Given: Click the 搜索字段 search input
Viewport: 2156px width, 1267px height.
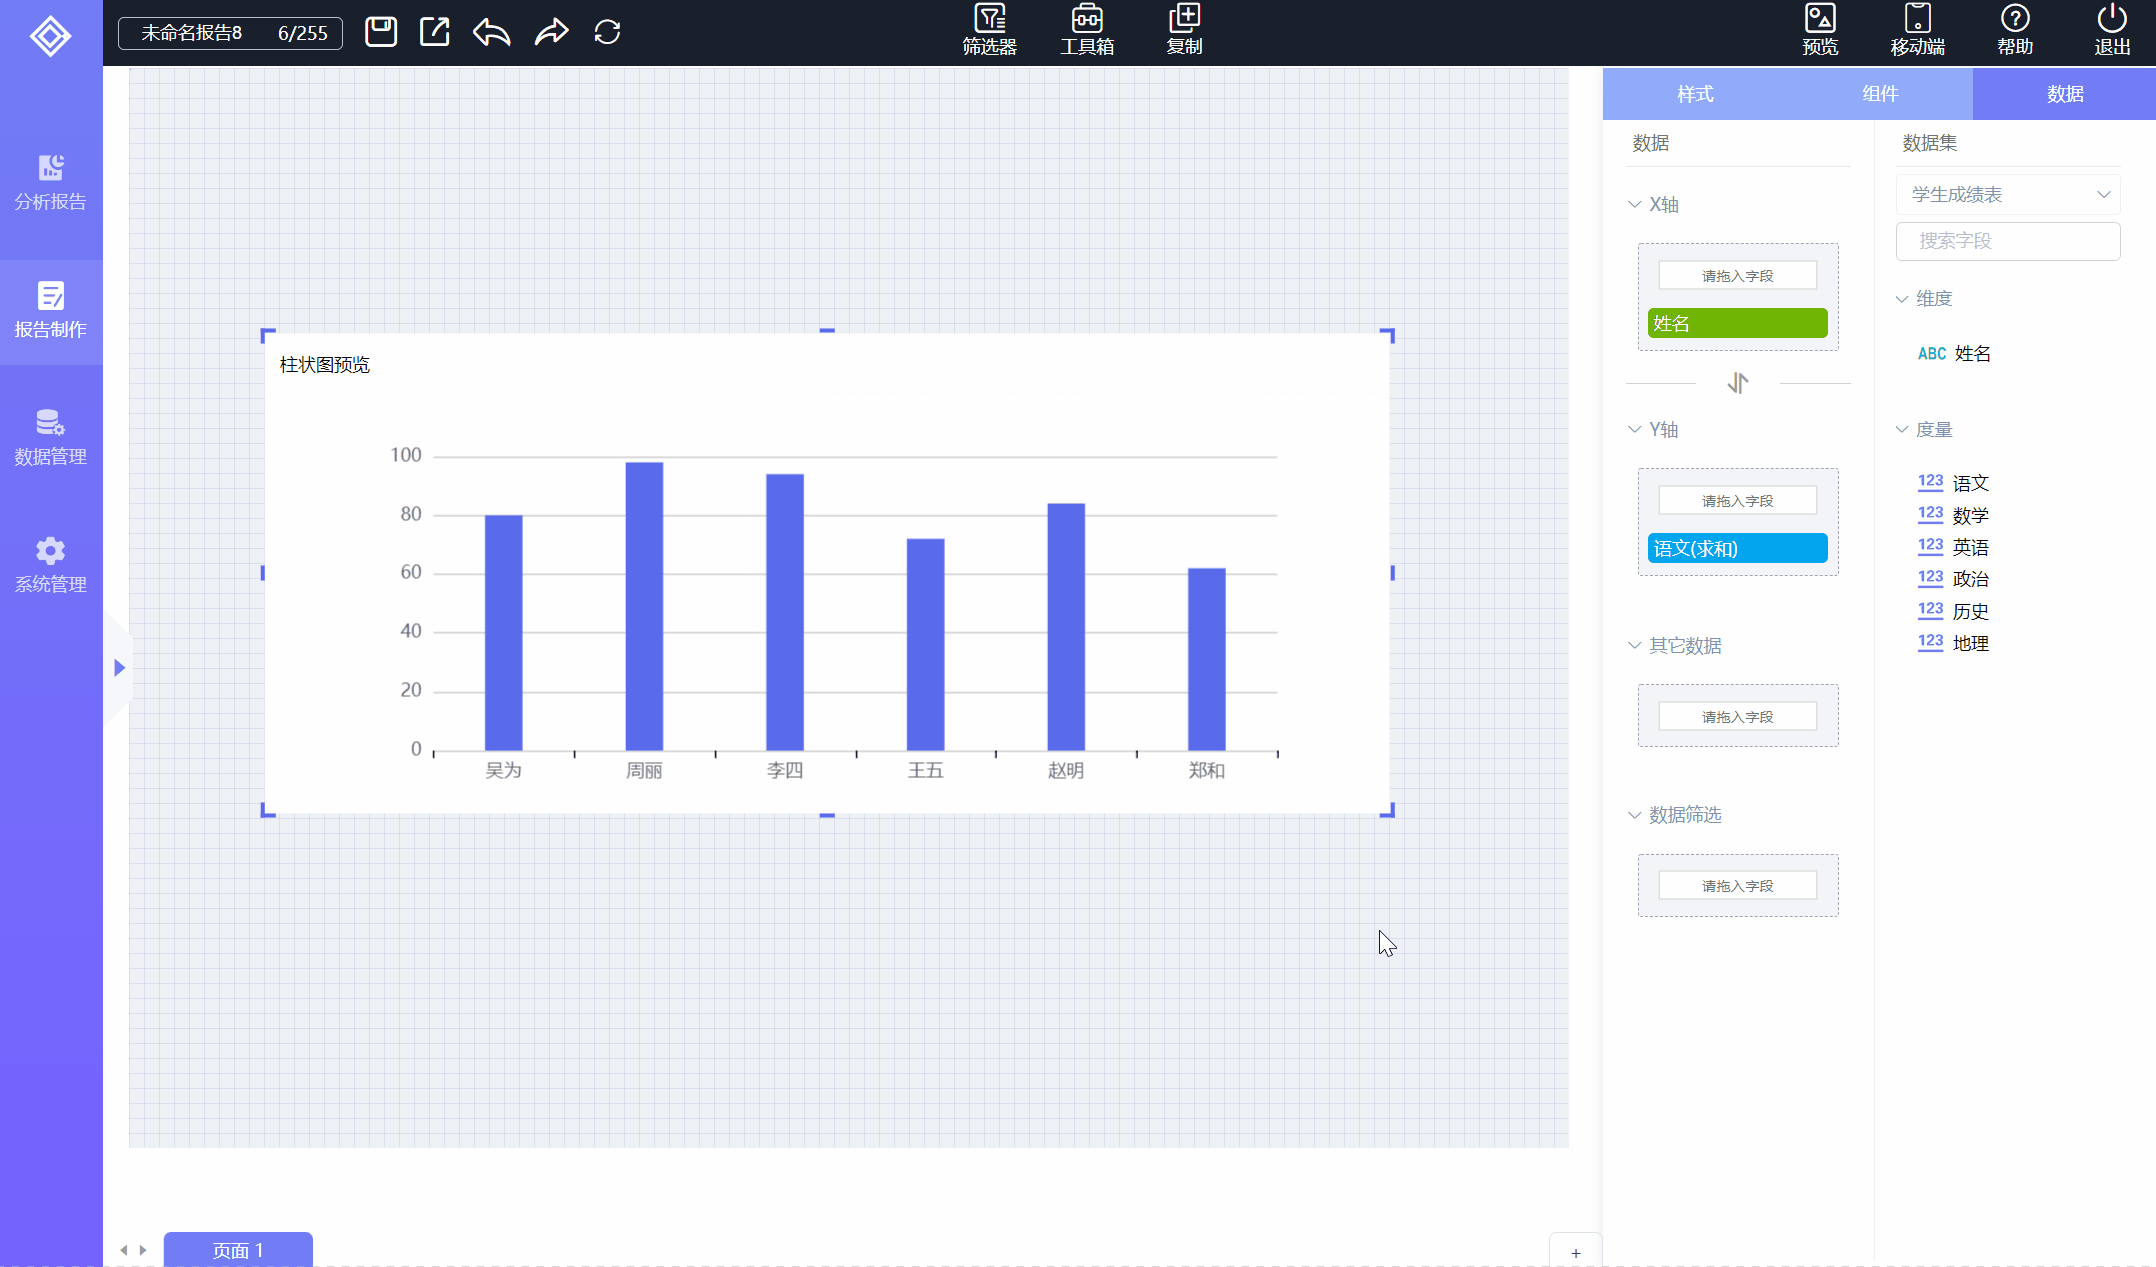Looking at the screenshot, I should coord(2007,241).
